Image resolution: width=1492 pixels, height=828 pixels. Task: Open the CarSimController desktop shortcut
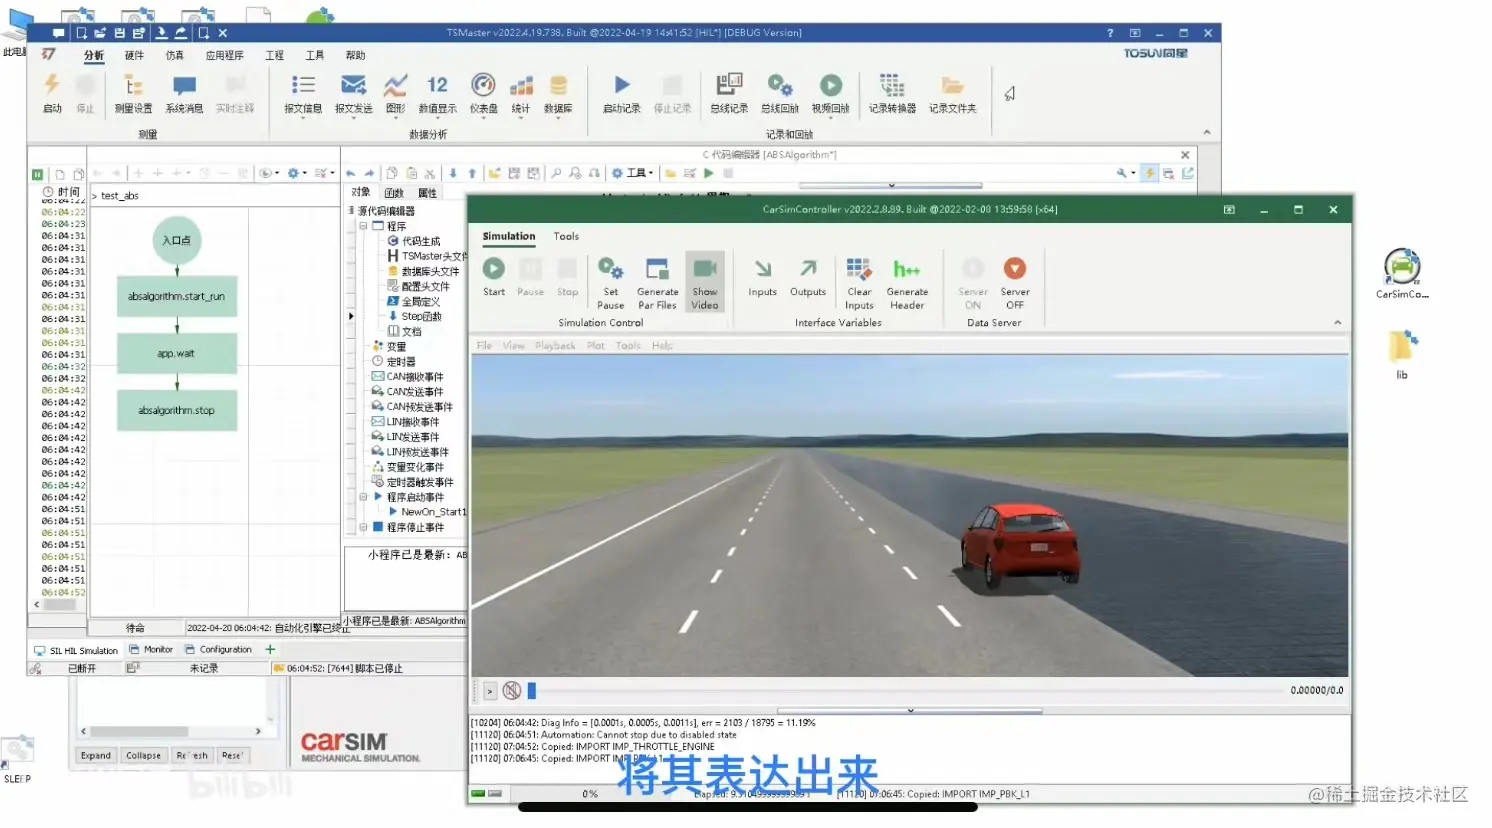coord(1402,273)
